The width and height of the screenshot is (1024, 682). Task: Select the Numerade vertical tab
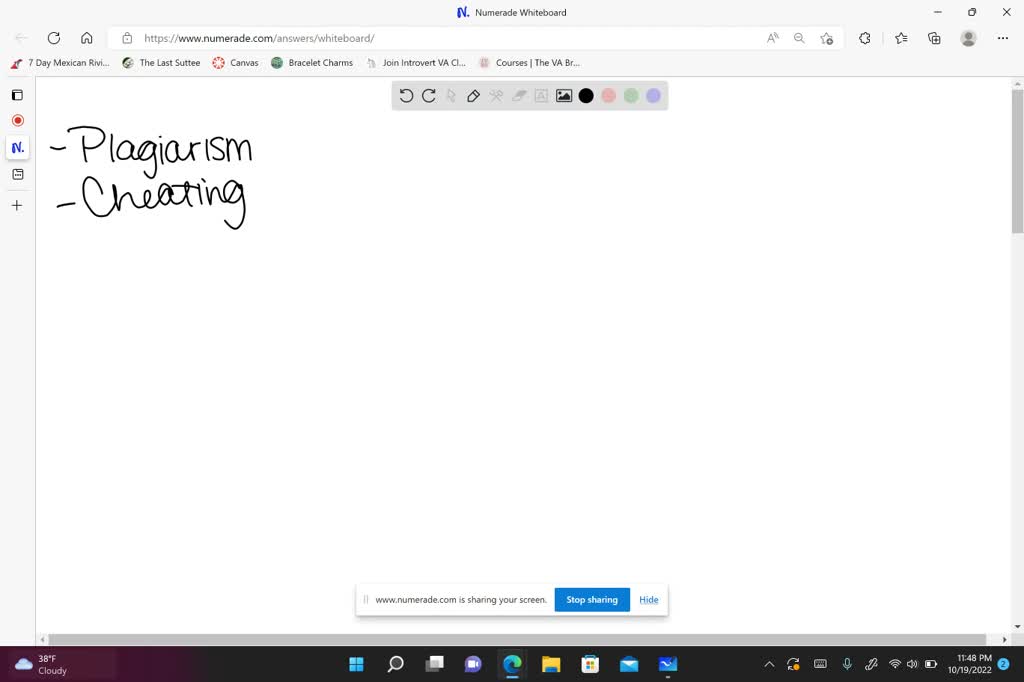coord(18,148)
